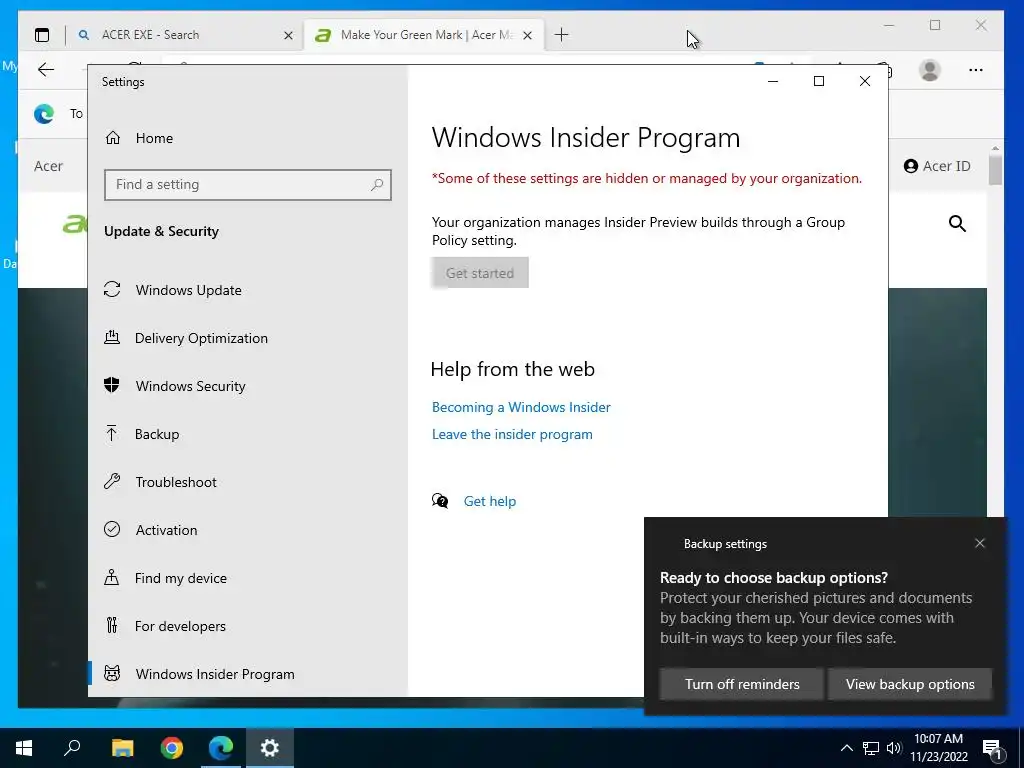1024x768 pixels.
Task: Open Windows Update settings page
Action: click(x=188, y=290)
